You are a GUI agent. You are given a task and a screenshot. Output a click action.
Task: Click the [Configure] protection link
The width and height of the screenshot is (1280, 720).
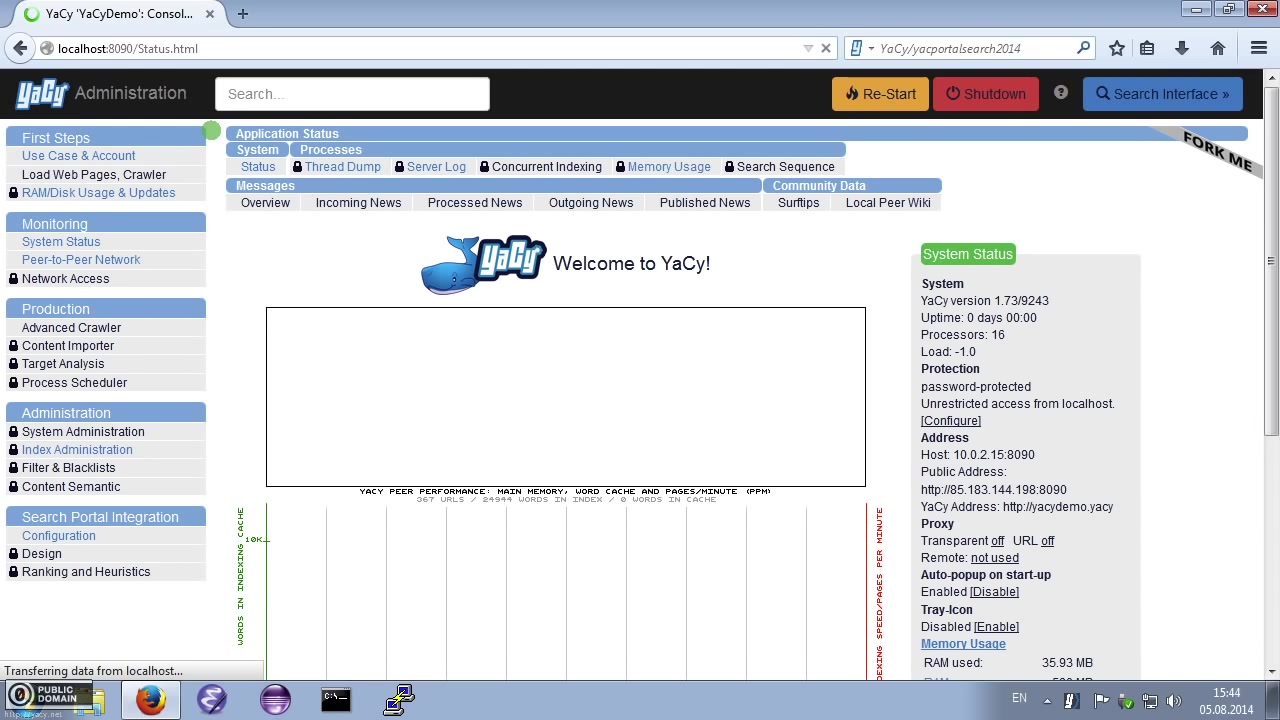point(951,421)
